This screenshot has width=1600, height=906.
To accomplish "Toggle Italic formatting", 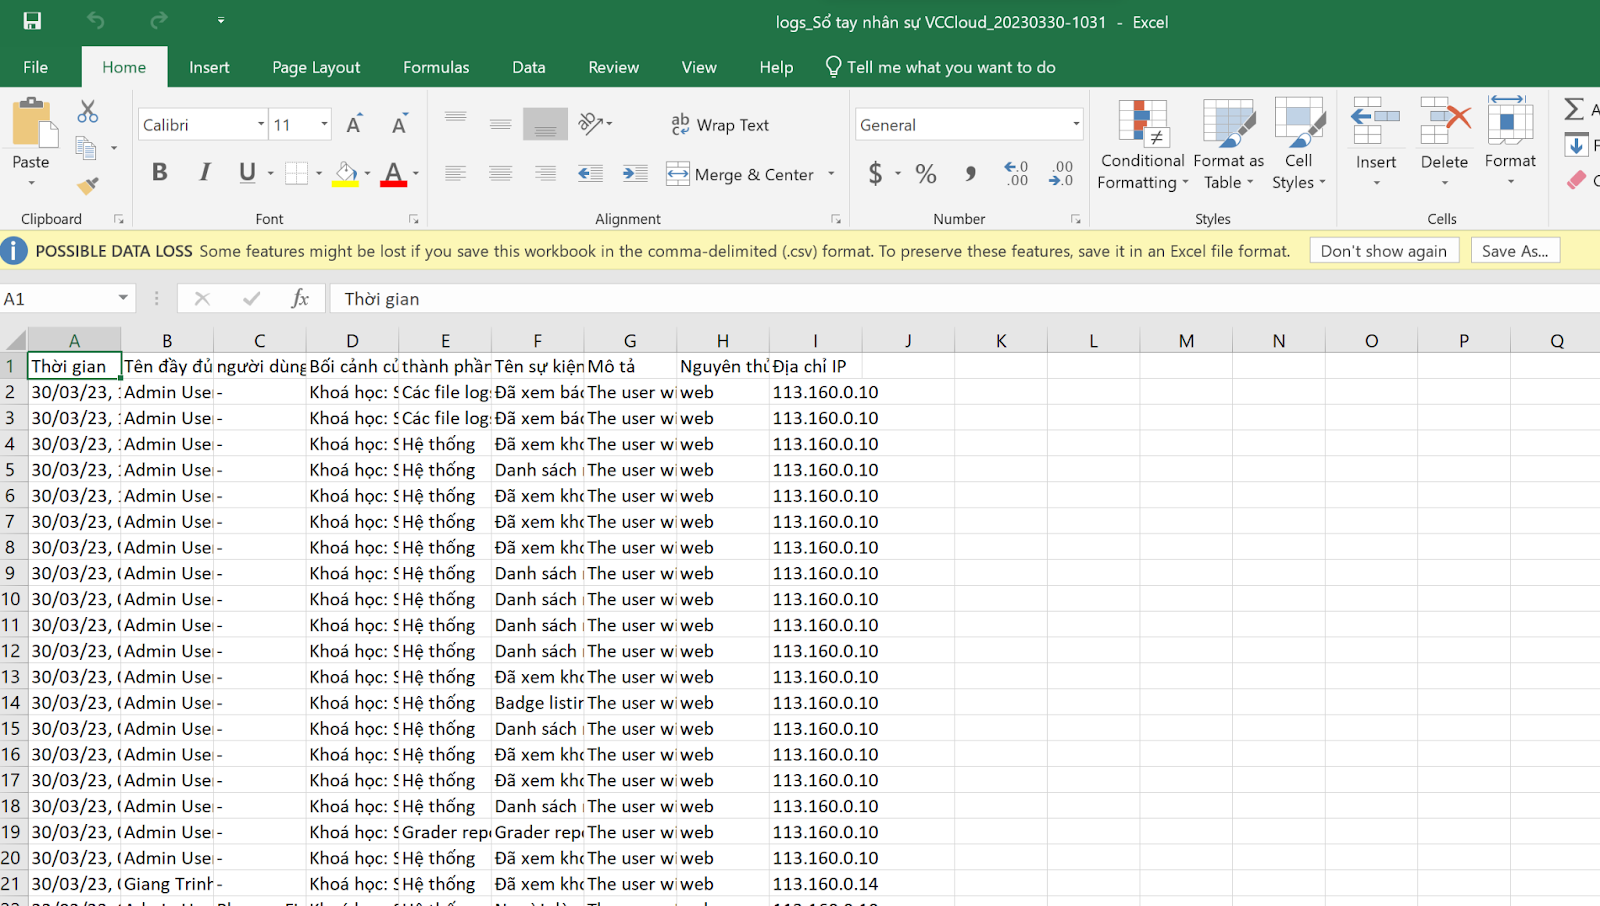I will (x=204, y=172).
